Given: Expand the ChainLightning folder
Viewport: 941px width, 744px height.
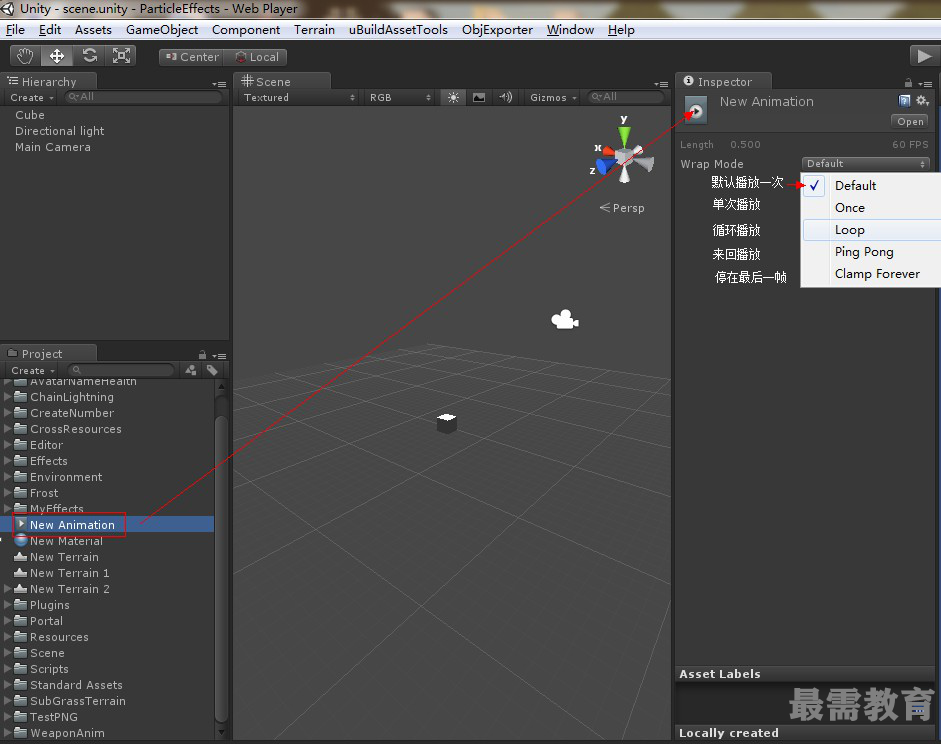Looking at the screenshot, I should coord(7,397).
